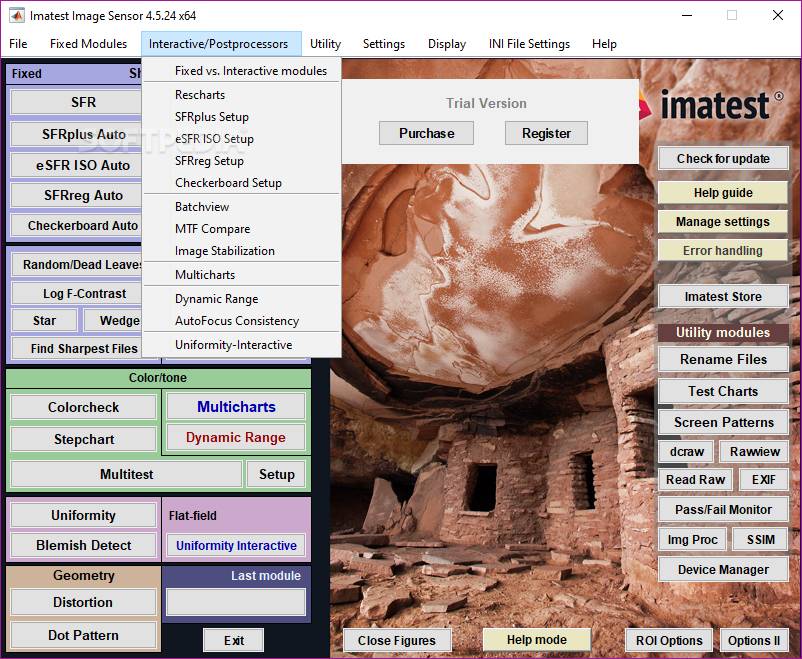
Task: Select SFRplus Setup menu entry
Action: (241, 117)
